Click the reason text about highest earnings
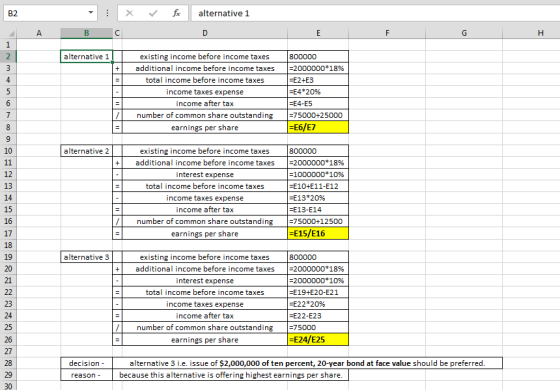560x390 pixels. coord(231,375)
